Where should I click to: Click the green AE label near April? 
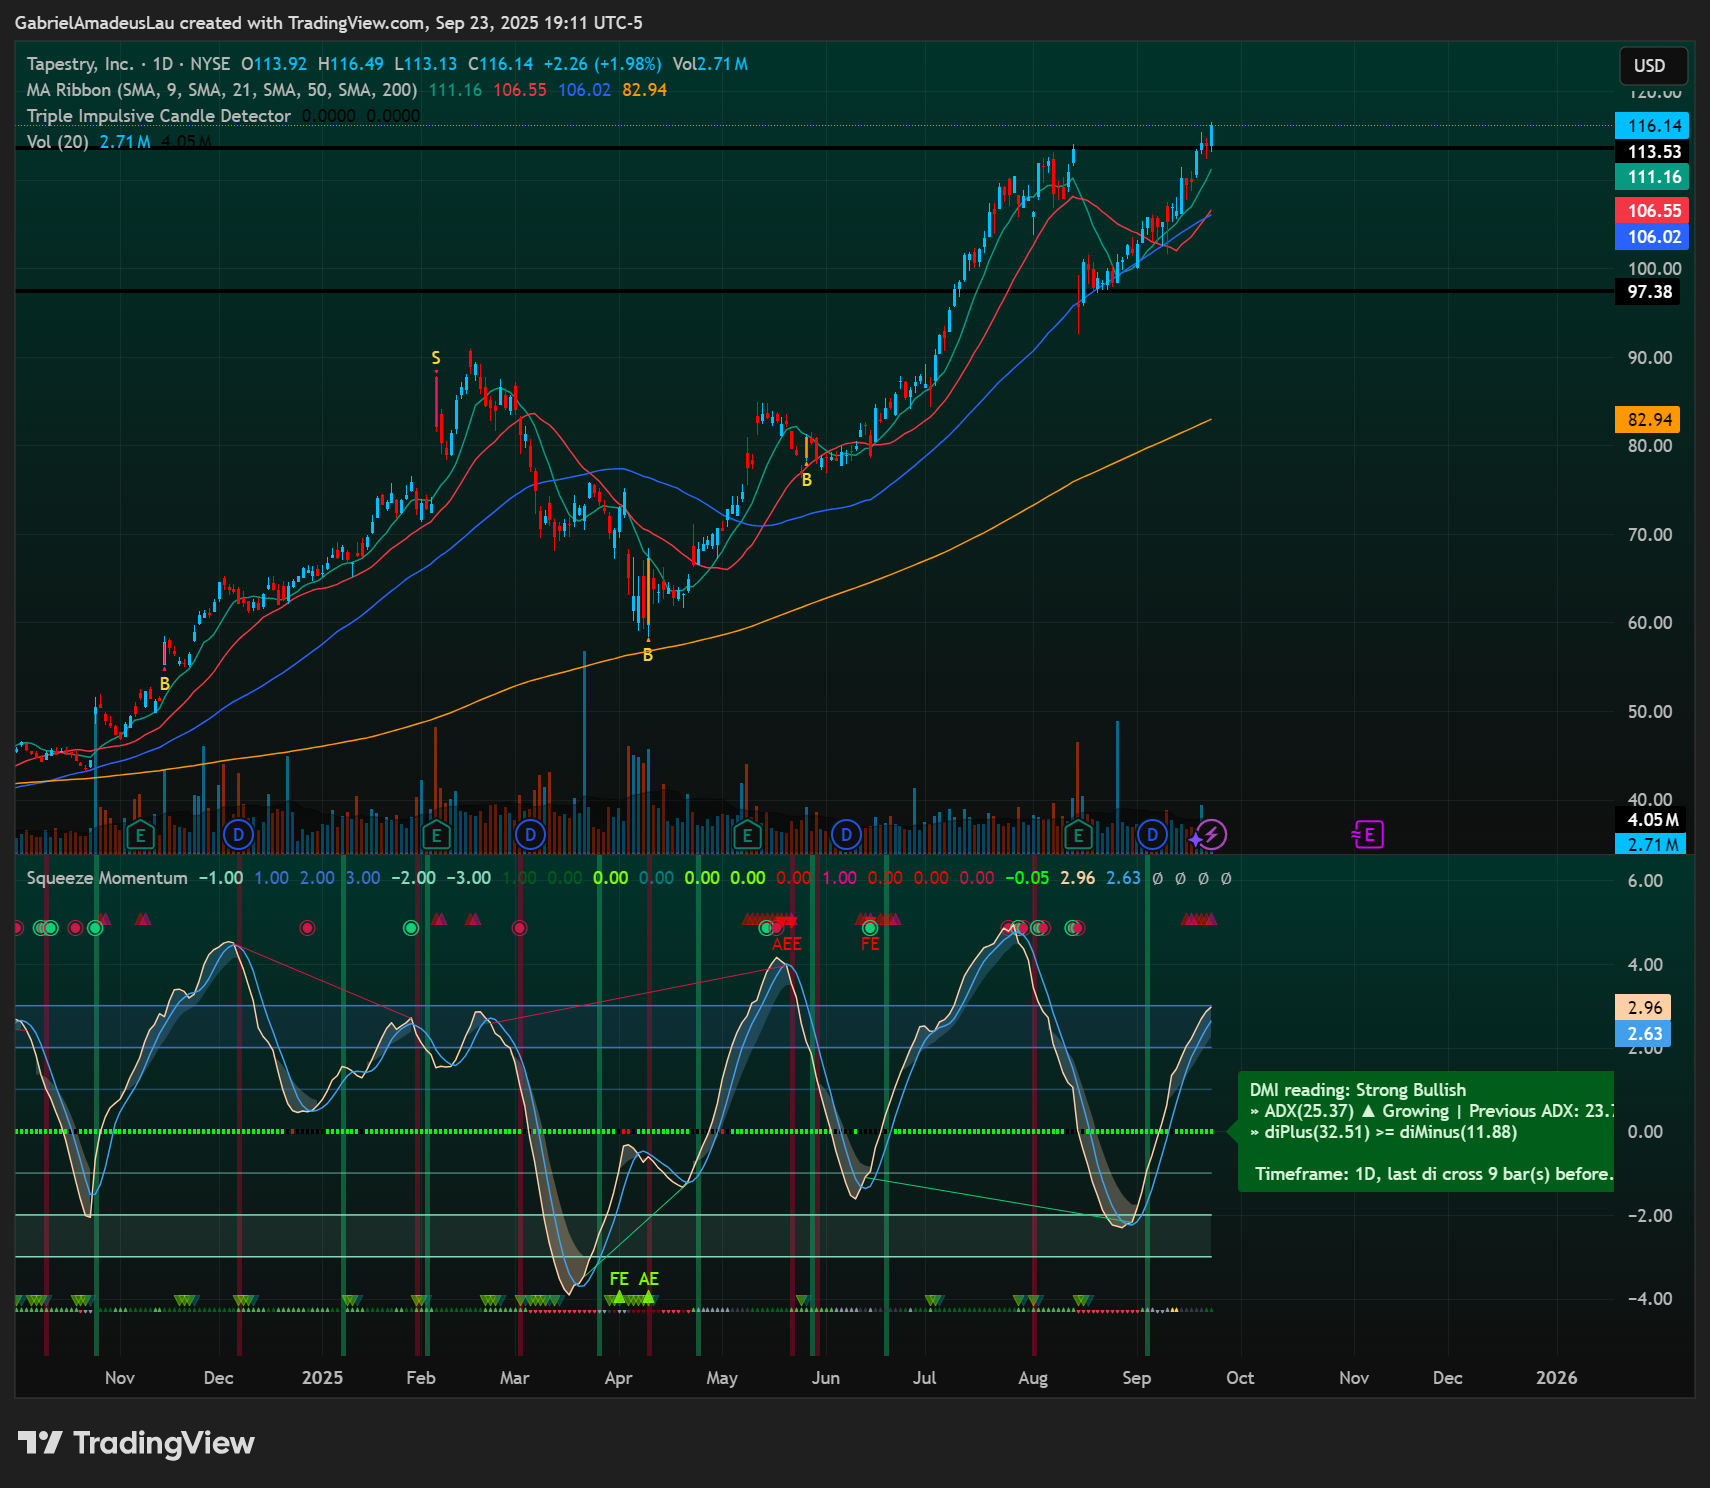coord(649,1279)
